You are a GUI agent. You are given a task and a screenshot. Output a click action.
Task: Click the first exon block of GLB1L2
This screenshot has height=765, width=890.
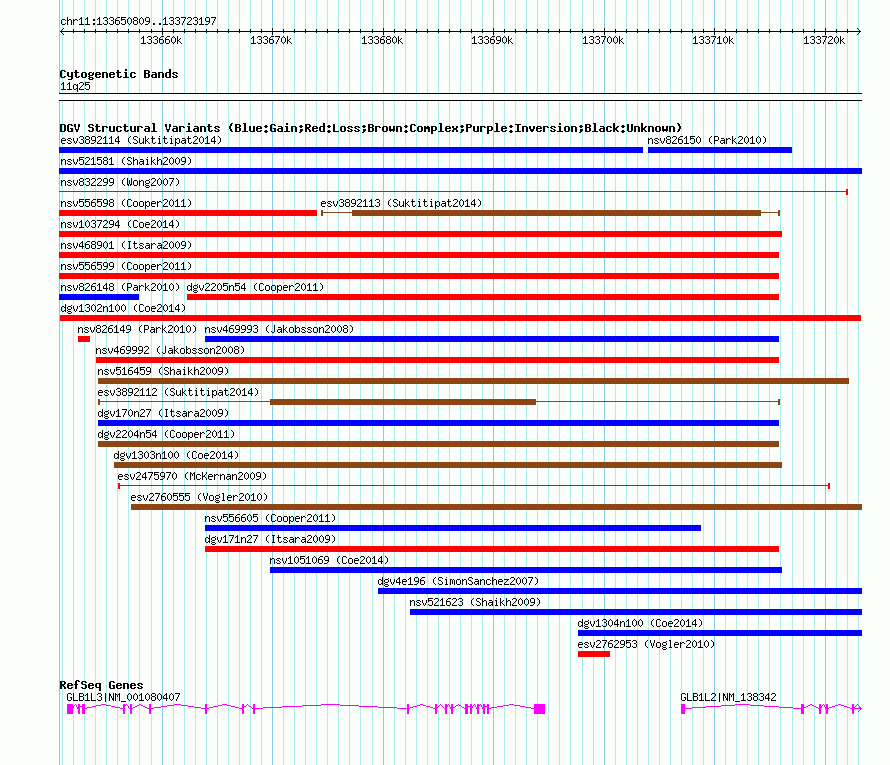pos(683,709)
